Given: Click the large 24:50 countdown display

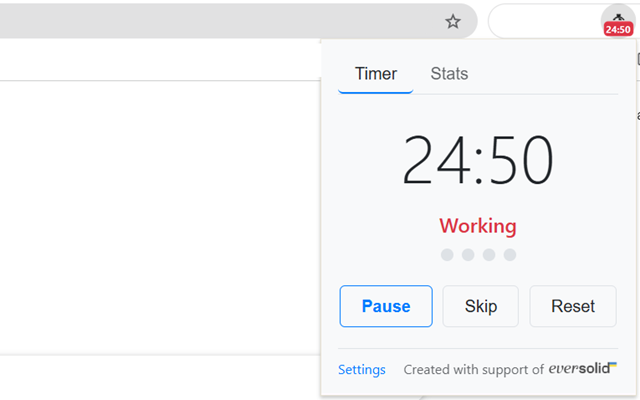Looking at the screenshot, I should tap(478, 160).
